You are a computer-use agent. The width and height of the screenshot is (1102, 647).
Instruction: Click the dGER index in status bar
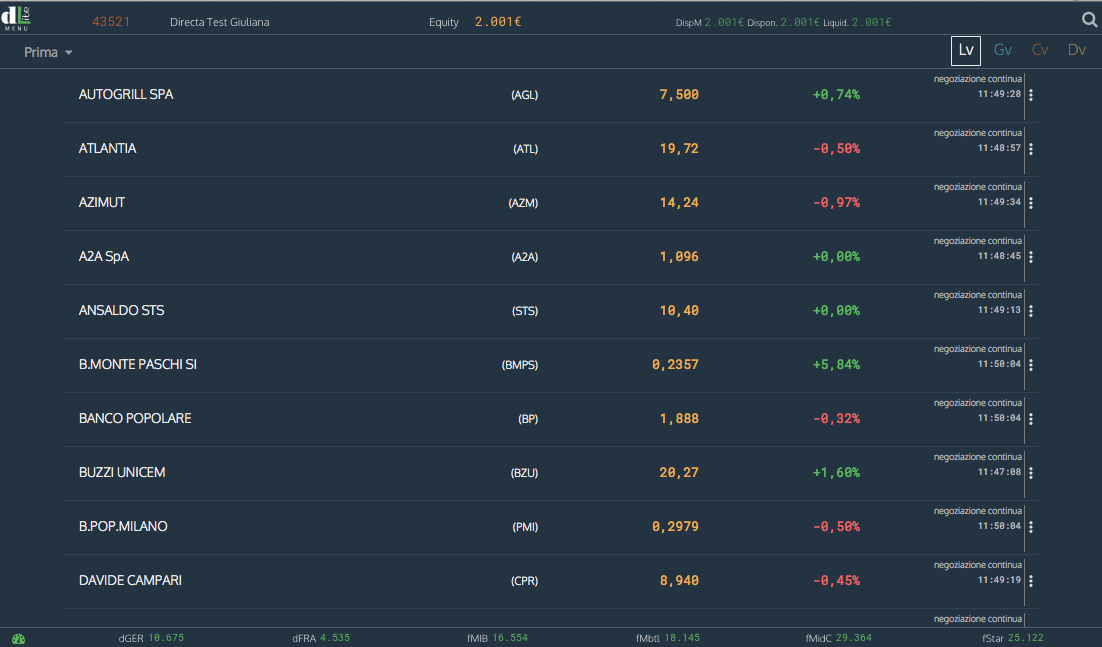[151, 638]
